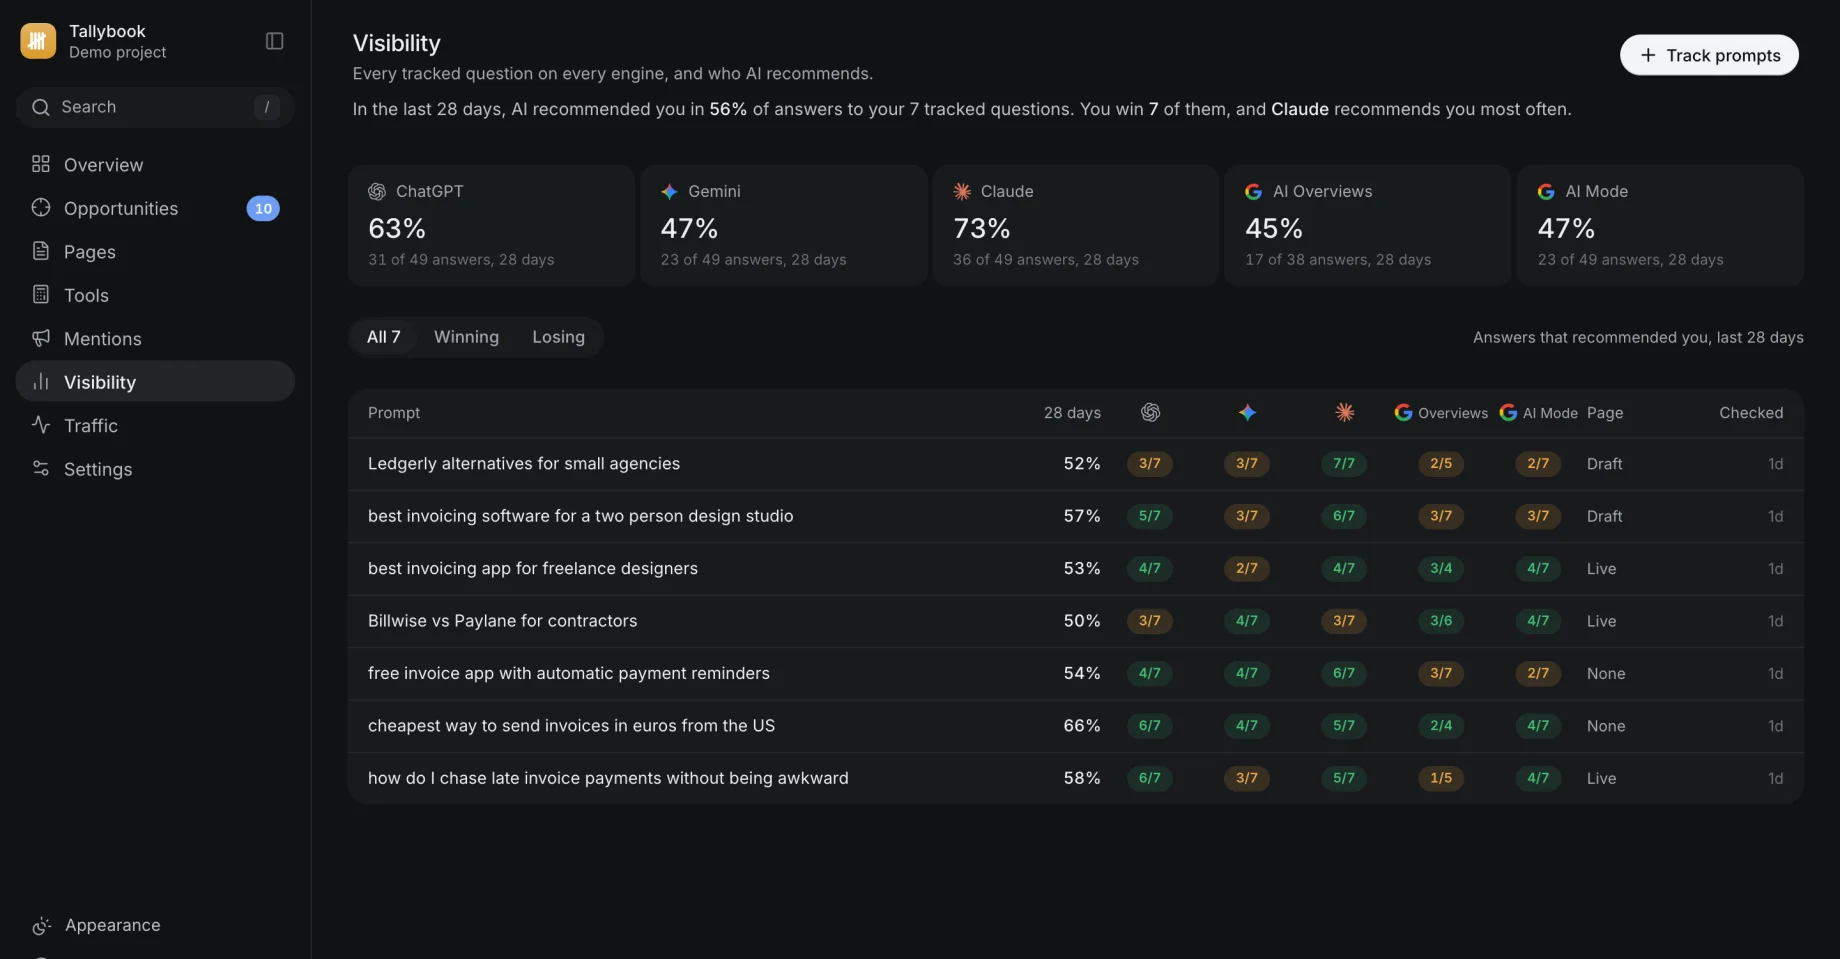Click Google icon beside Overviews column header
The width and height of the screenshot is (1840, 959).
[1403, 412]
